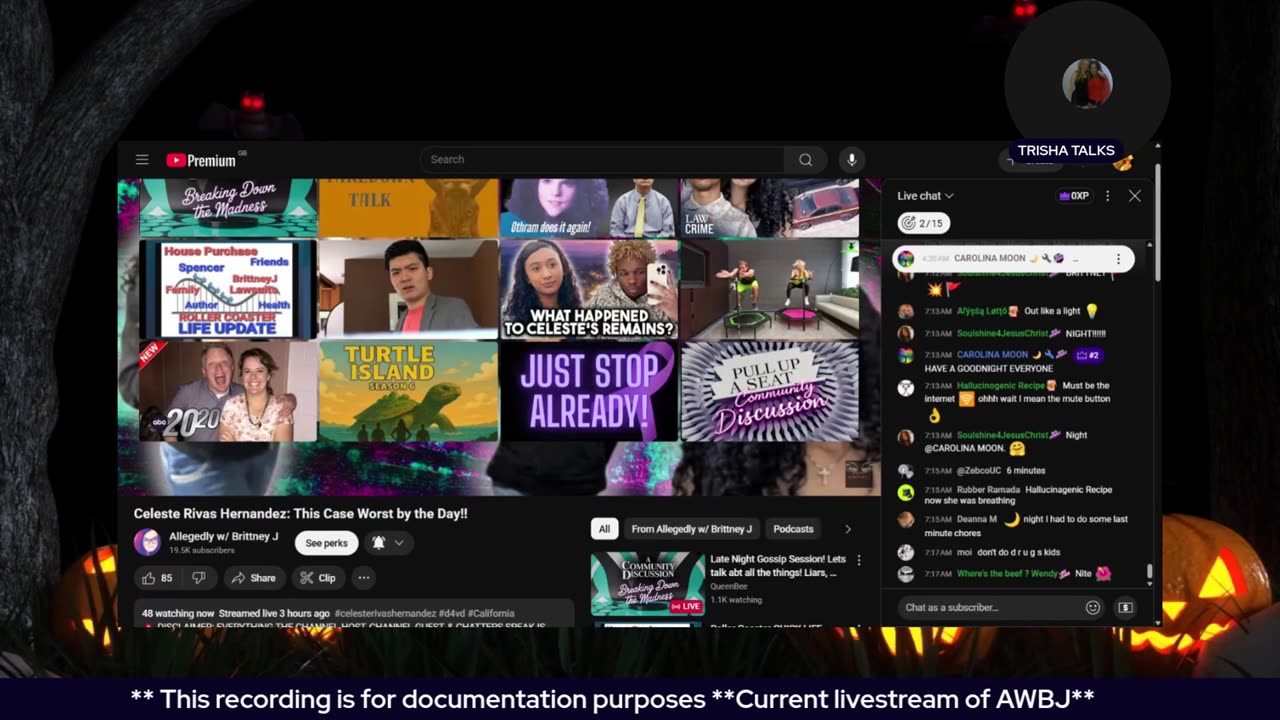Image resolution: width=1280 pixels, height=720 pixels.
Task: Click the Law & Crime end-screen thumbnail
Action: [769, 207]
